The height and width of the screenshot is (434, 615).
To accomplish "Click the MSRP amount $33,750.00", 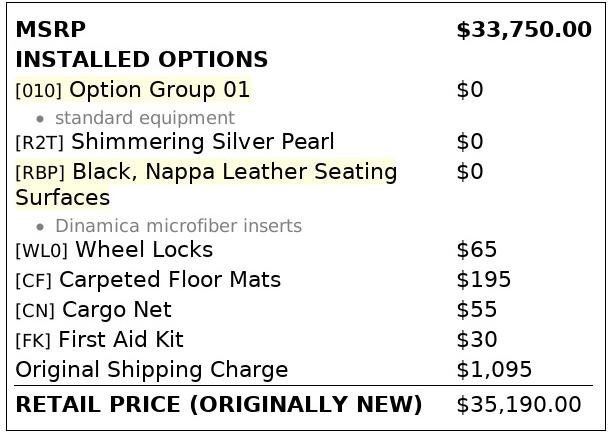I will coord(524,30).
